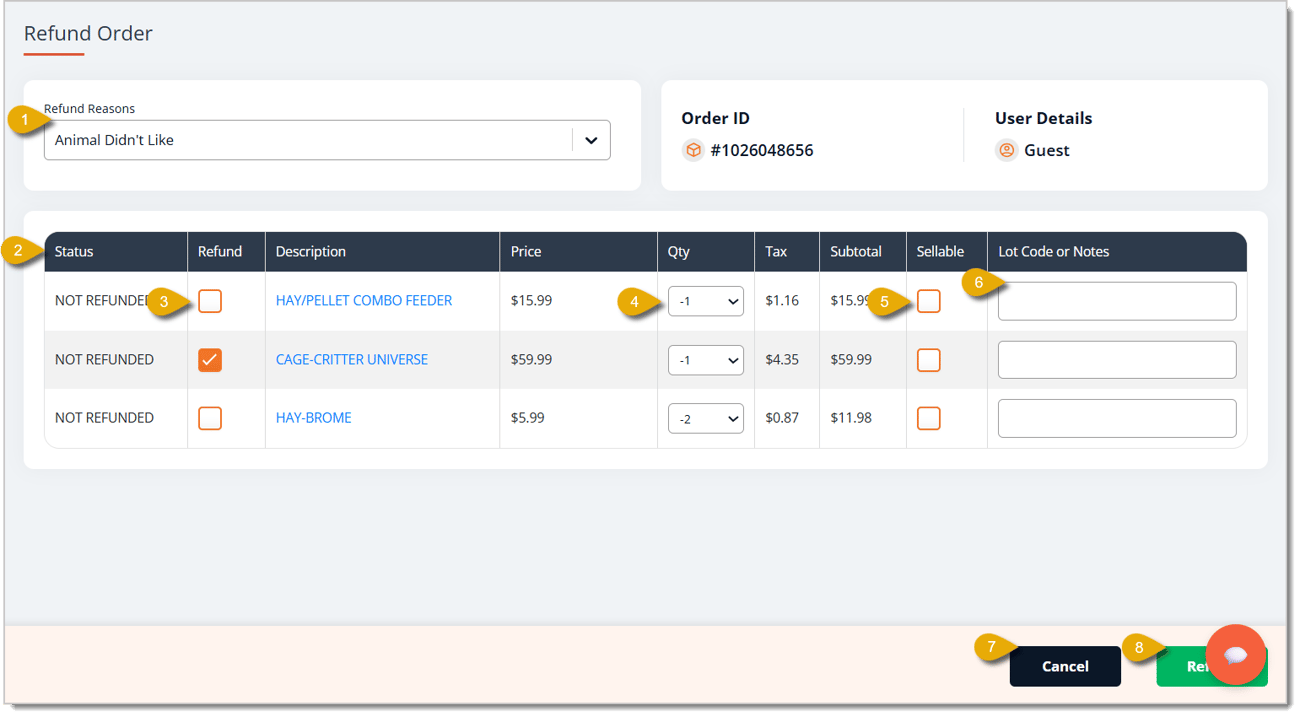Click the Cancel button
Viewport: 1300px width, 717px height.
click(1065, 666)
